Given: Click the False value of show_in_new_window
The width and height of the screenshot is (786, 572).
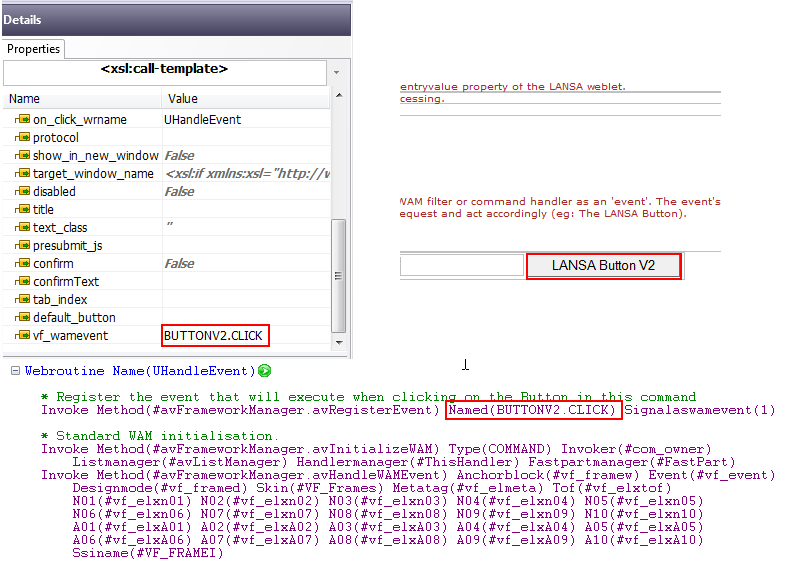Looking at the screenshot, I should coord(179,155).
